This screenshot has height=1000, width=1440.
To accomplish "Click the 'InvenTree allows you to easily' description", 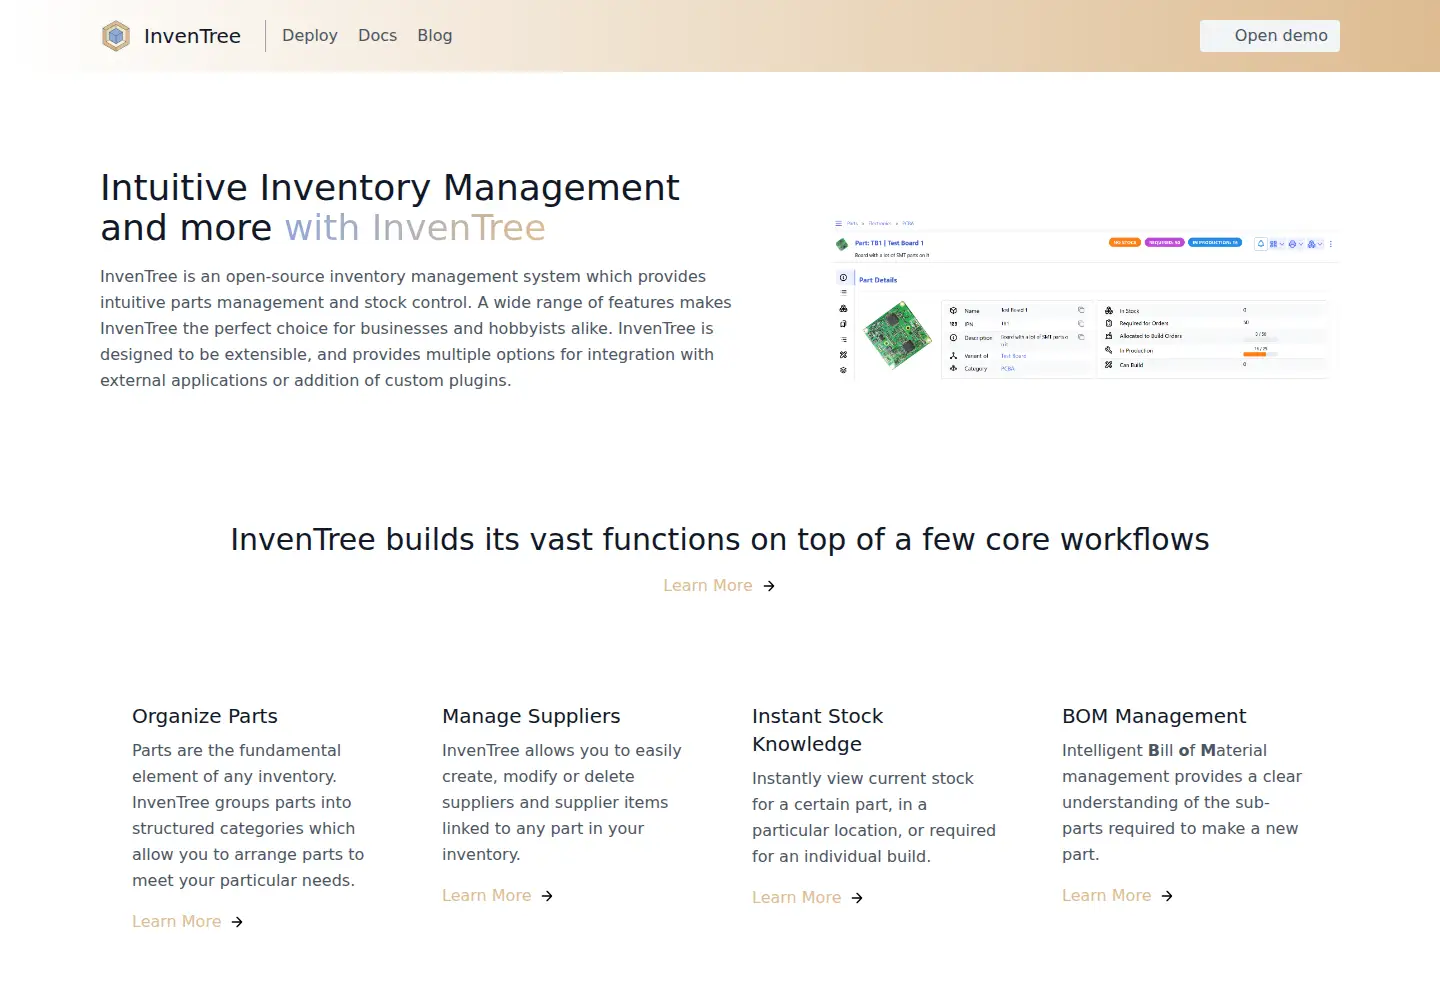I will (562, 802).
